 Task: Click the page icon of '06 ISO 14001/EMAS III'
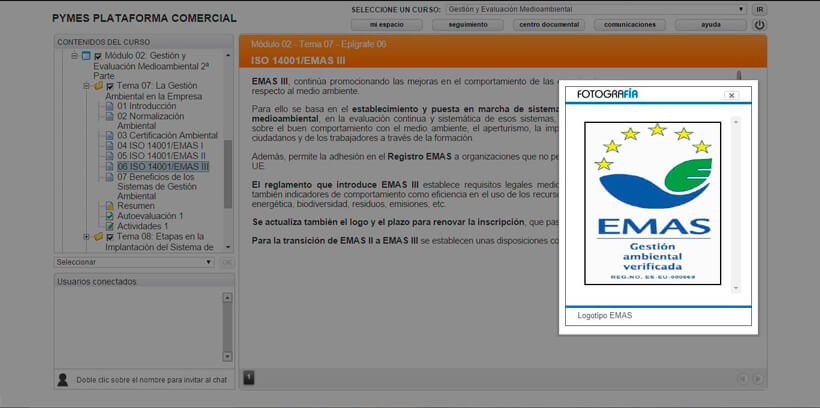click(109, 167)
